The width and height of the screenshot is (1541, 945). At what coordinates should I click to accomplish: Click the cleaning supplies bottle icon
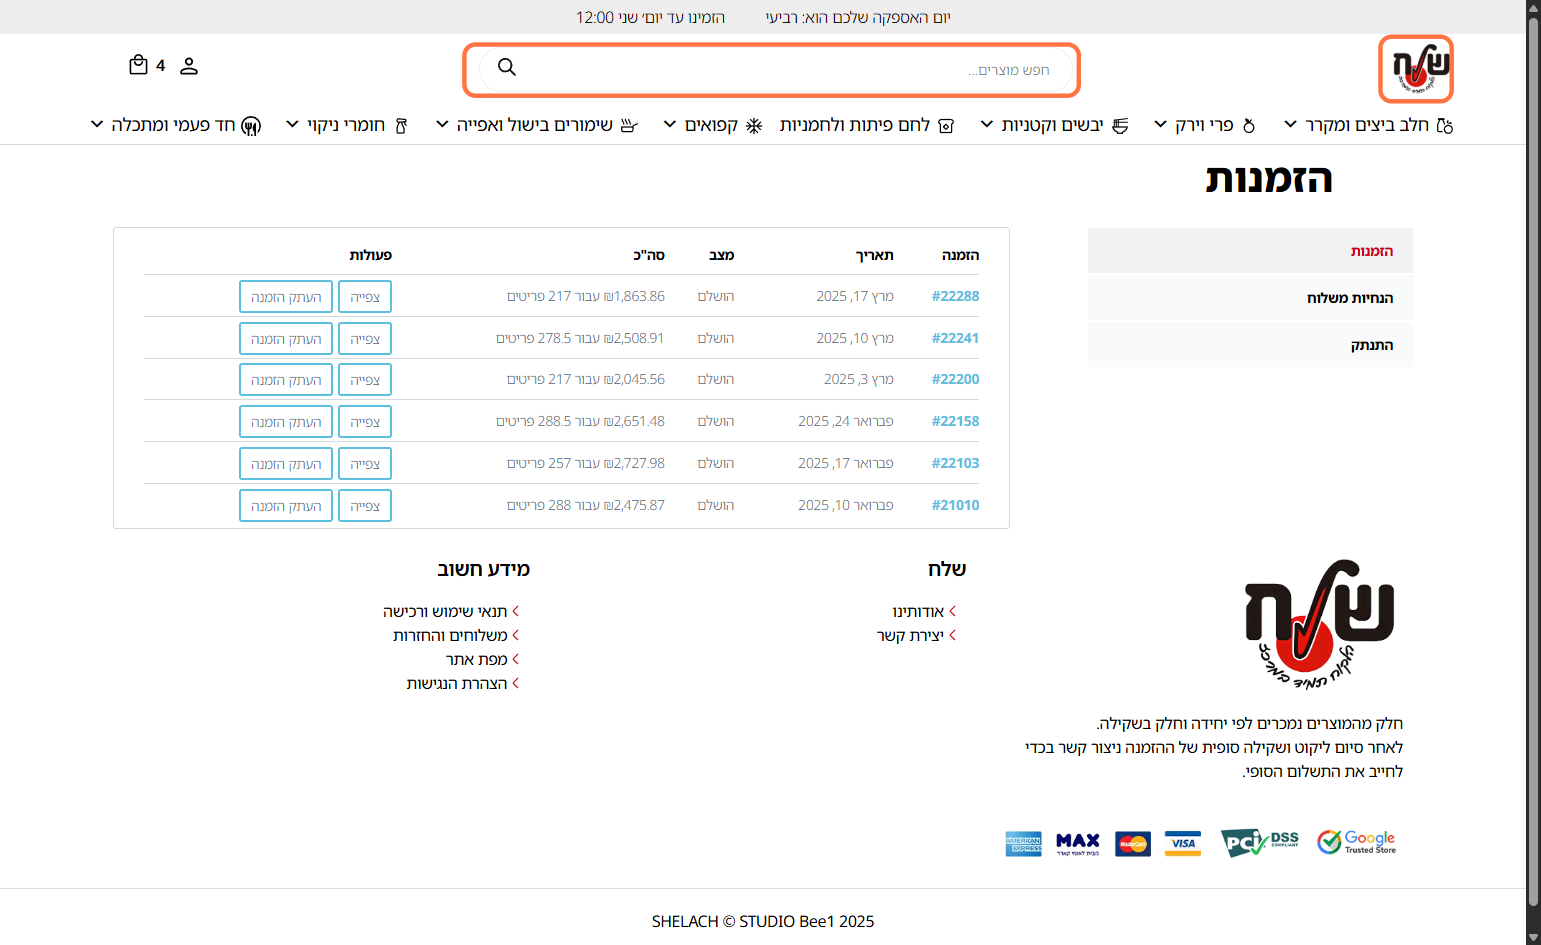(401, 125)
